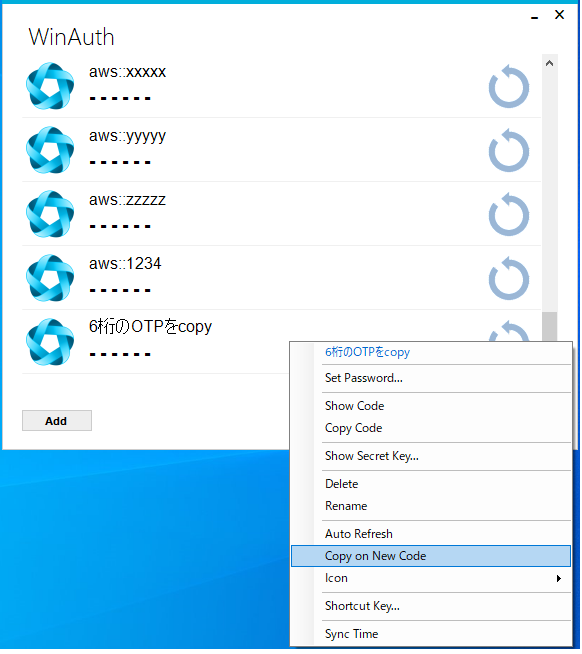Click the authenticator icon for aws::yyyyy
This screenshot has height=654, width=582.
(50, 150)
